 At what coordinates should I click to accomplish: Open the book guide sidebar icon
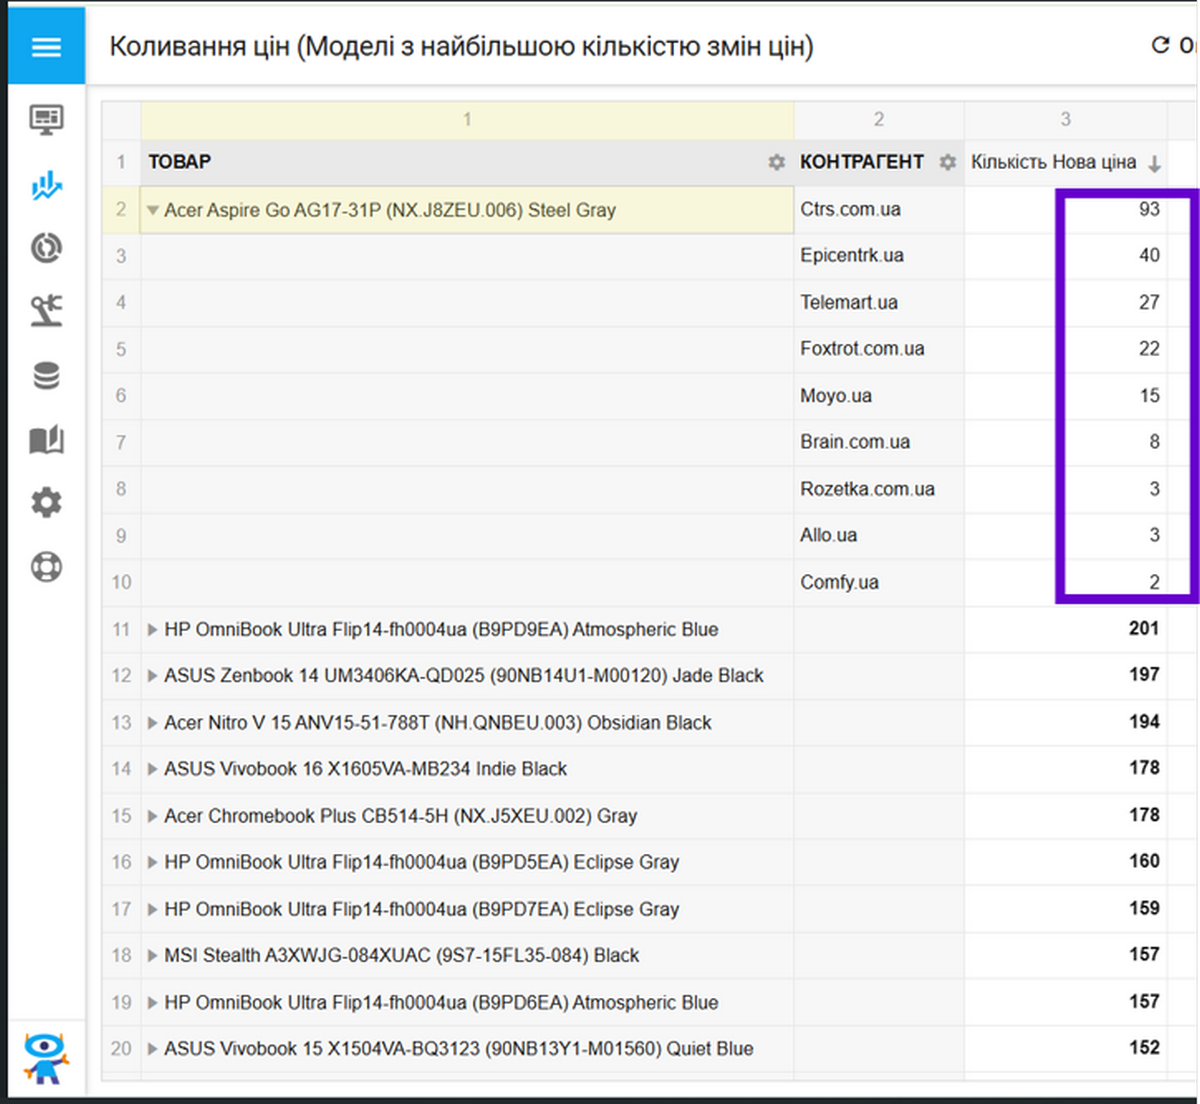tap(46, 440)
